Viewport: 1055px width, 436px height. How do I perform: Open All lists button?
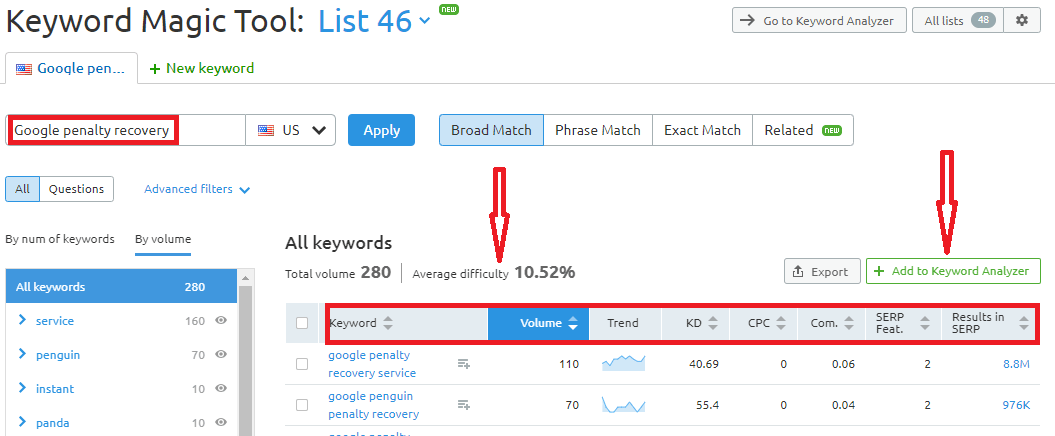pyautogui.click(x=957, y=20)
